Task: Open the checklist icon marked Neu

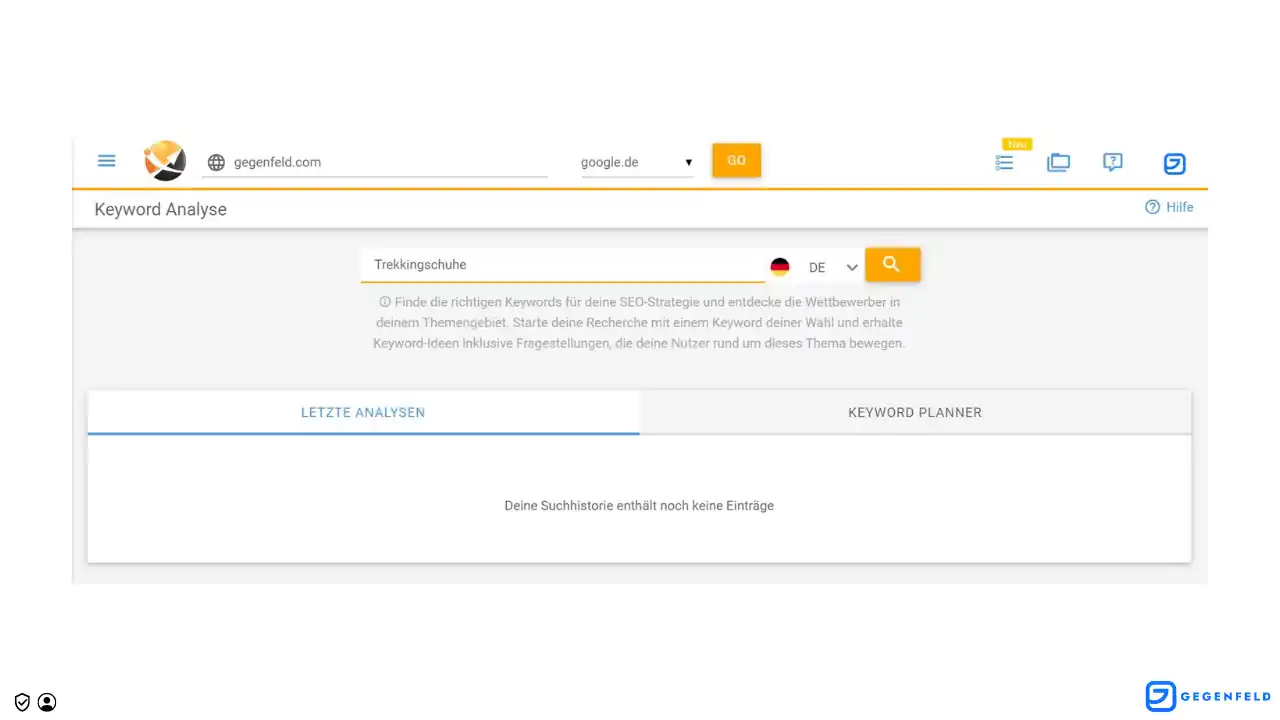Action: coord(1005,162)
